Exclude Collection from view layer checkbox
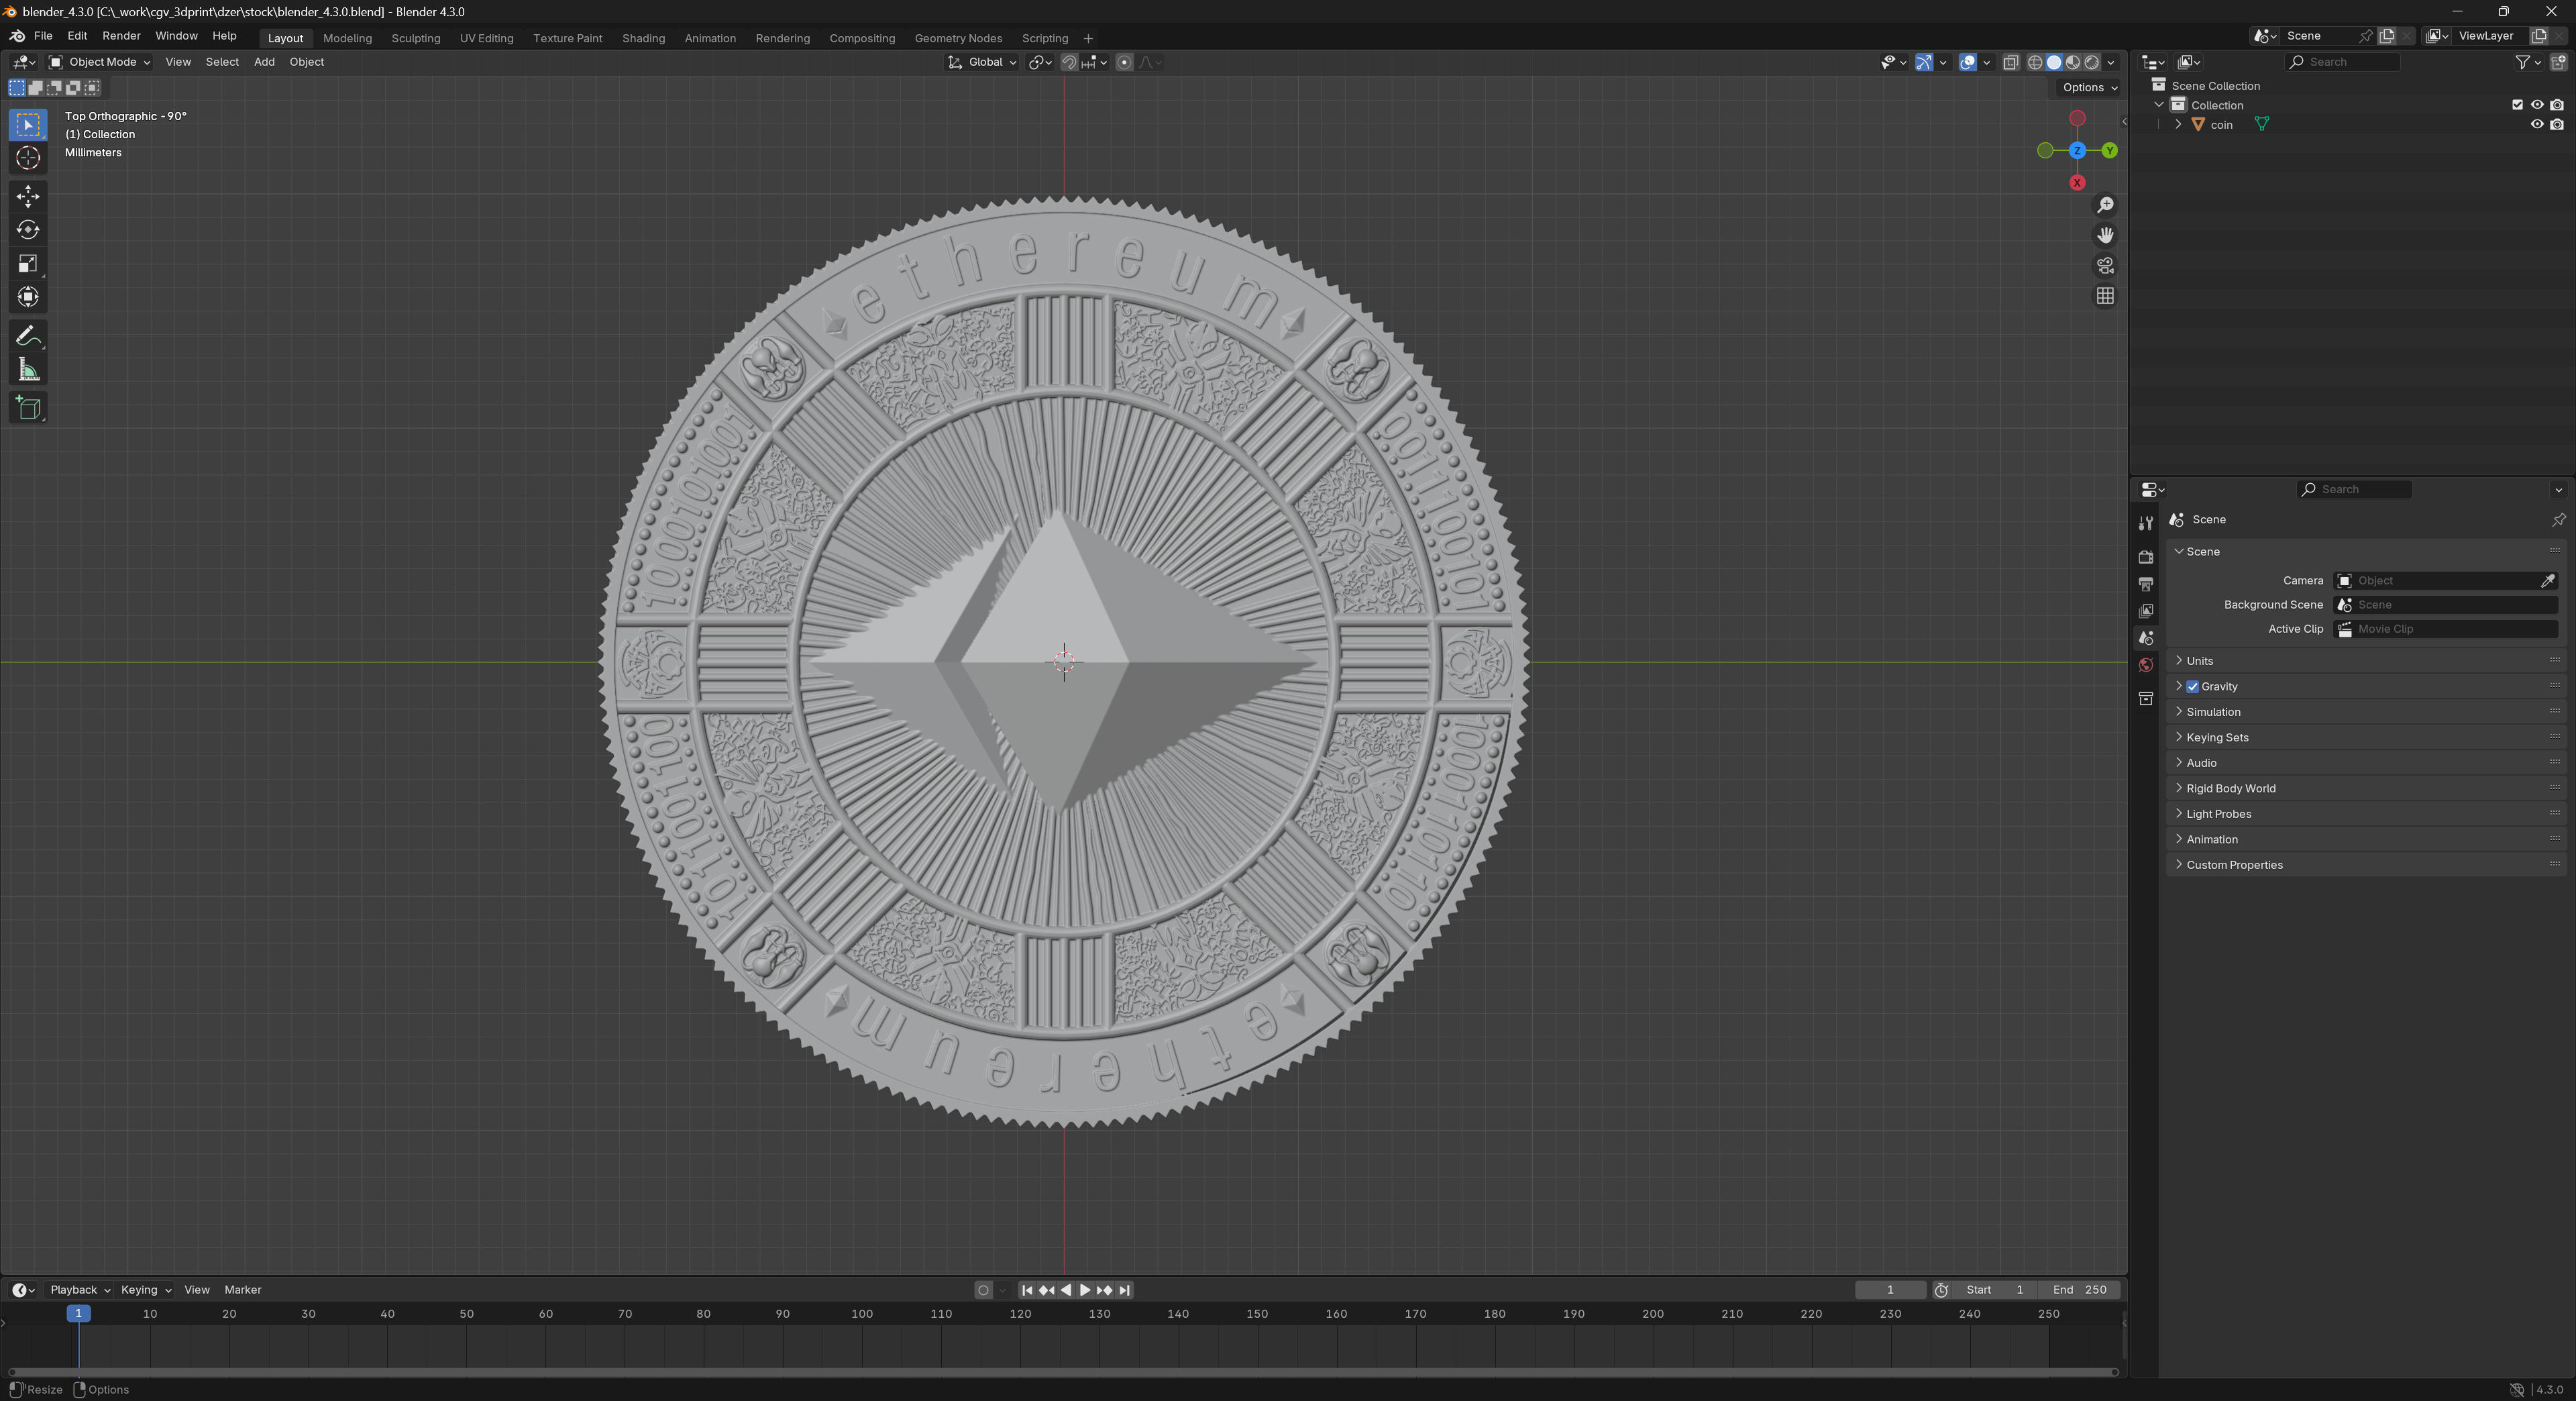Screen dimensions: 2576x1401 coord(2517,105)
